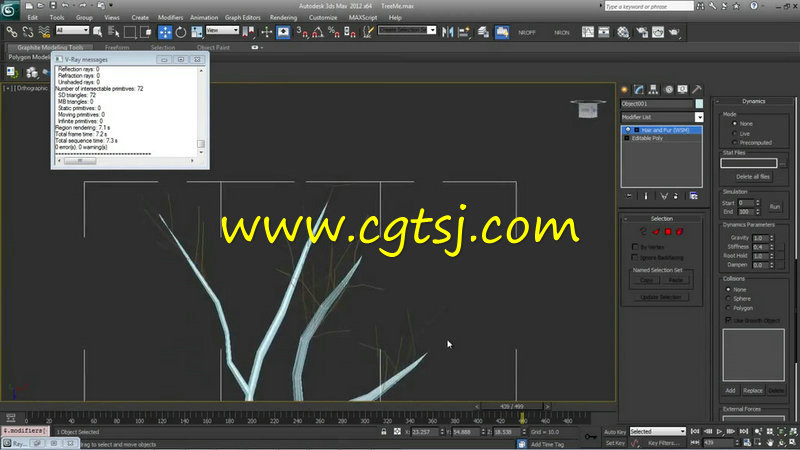Click the Unlink Selection icon
The image size is (800, 450).
tap(28, 32)
